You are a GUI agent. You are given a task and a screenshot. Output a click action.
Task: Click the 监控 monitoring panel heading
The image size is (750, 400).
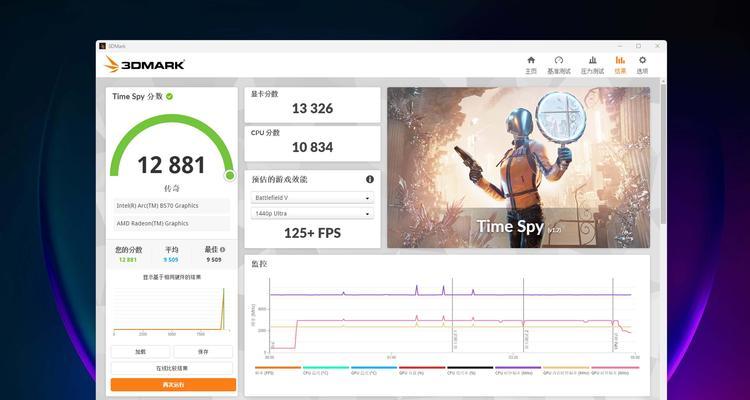click(259, 264)
